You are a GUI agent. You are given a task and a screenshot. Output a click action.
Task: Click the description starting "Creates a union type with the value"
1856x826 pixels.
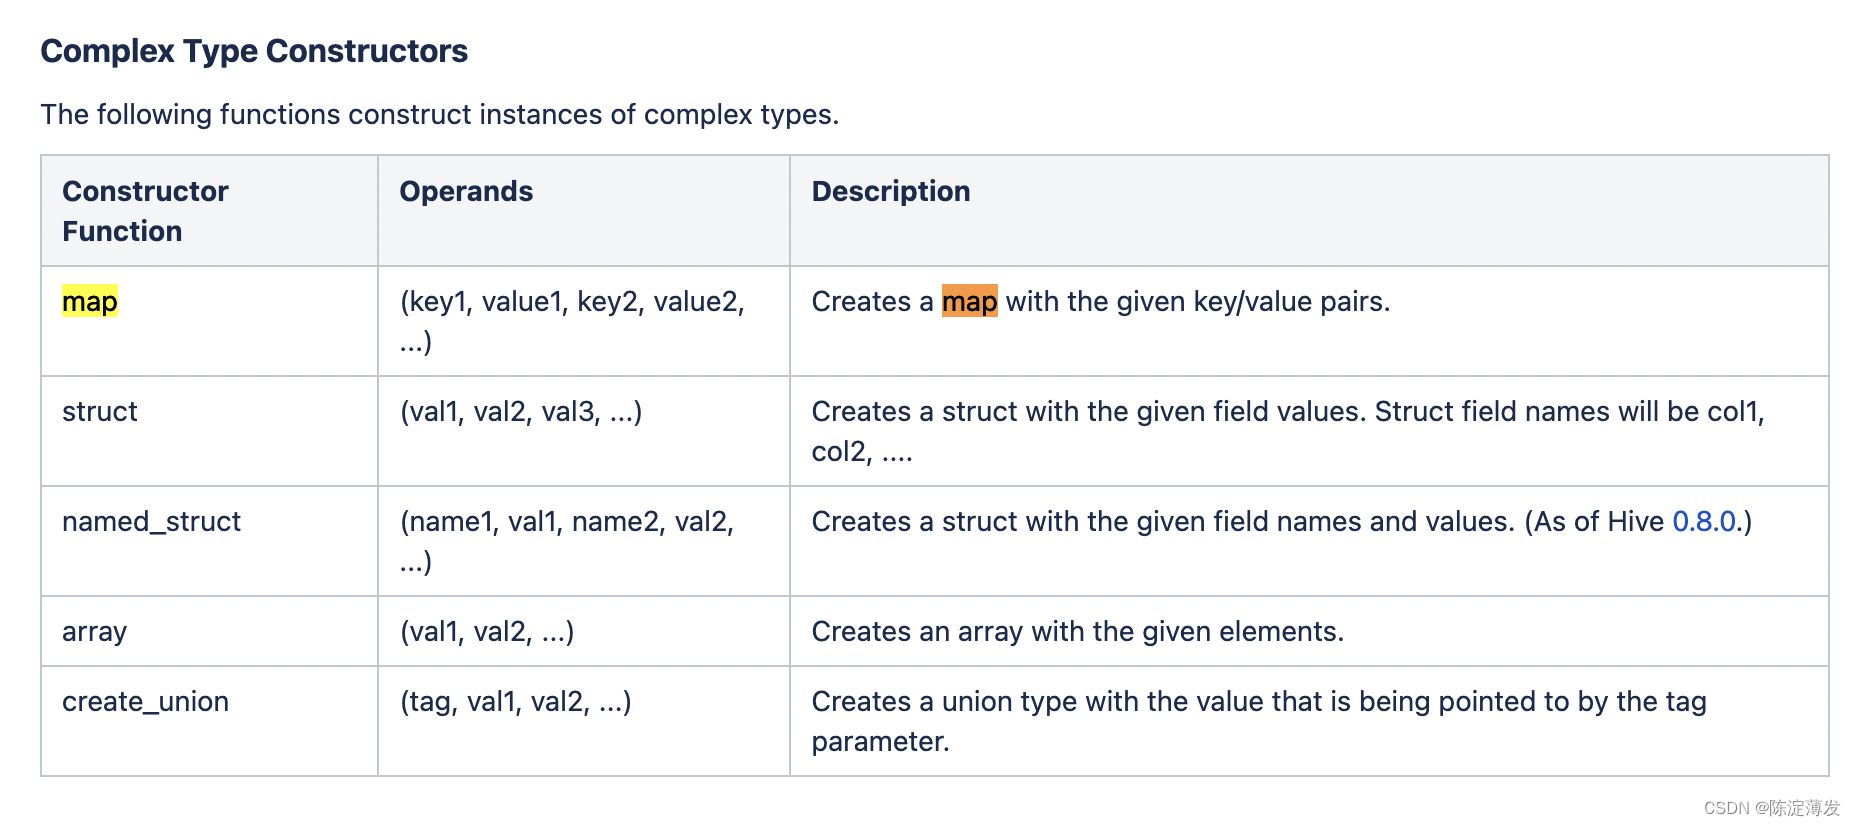click(x=1259, y=721)
